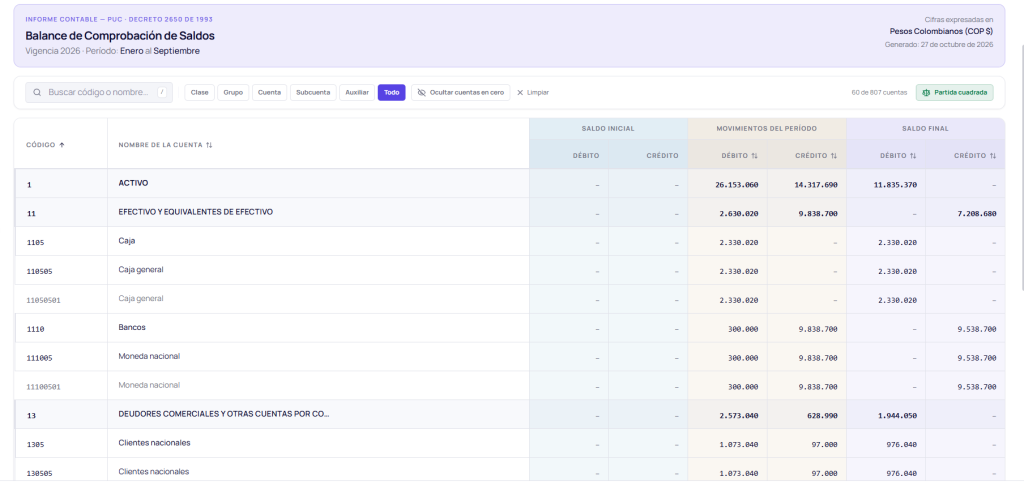
Task: Sort Movimientos Crédito column arrows
Action: 833,156
